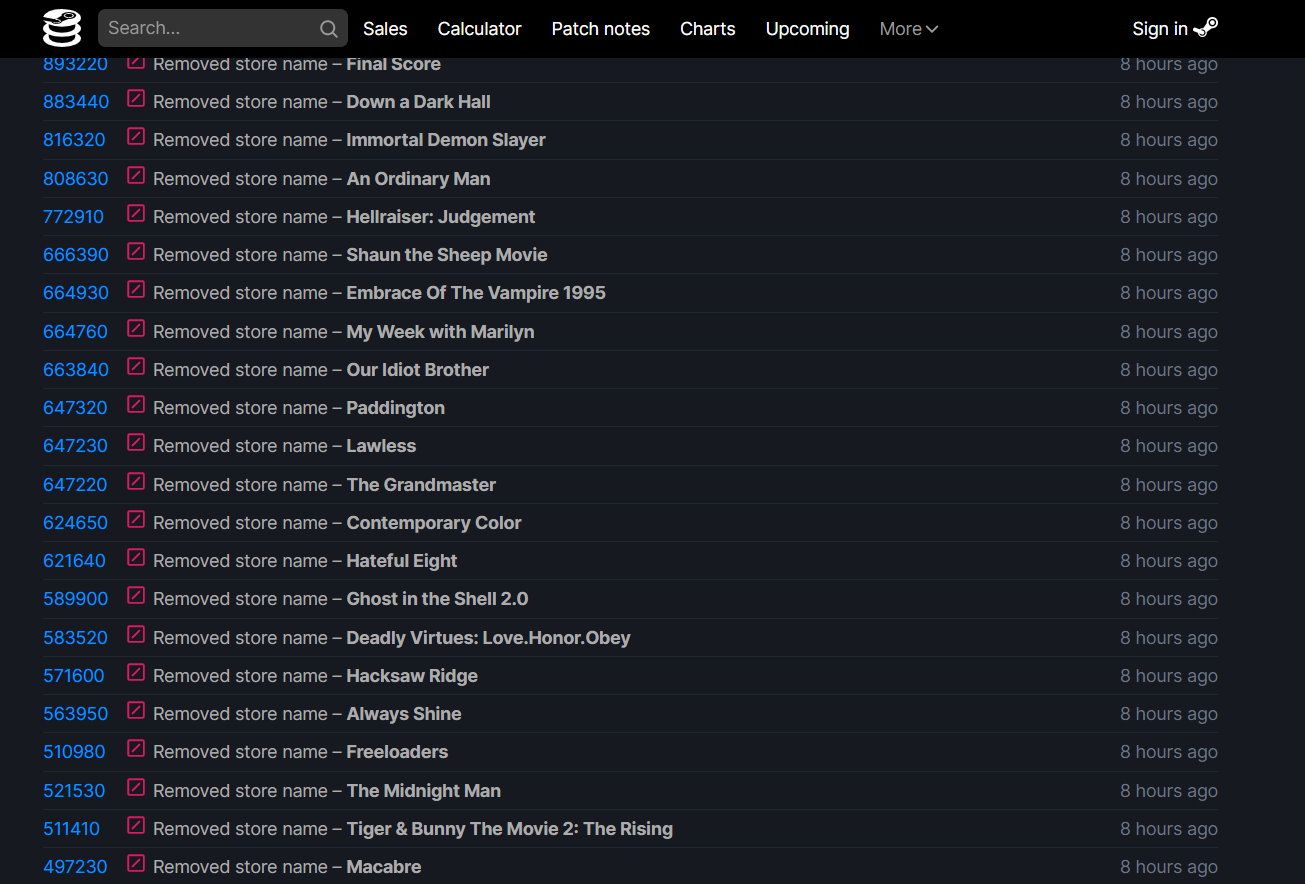Click the edit icon for Contemporary Color
Screen dimensions: 1305x884
click(x=136, y=520)
